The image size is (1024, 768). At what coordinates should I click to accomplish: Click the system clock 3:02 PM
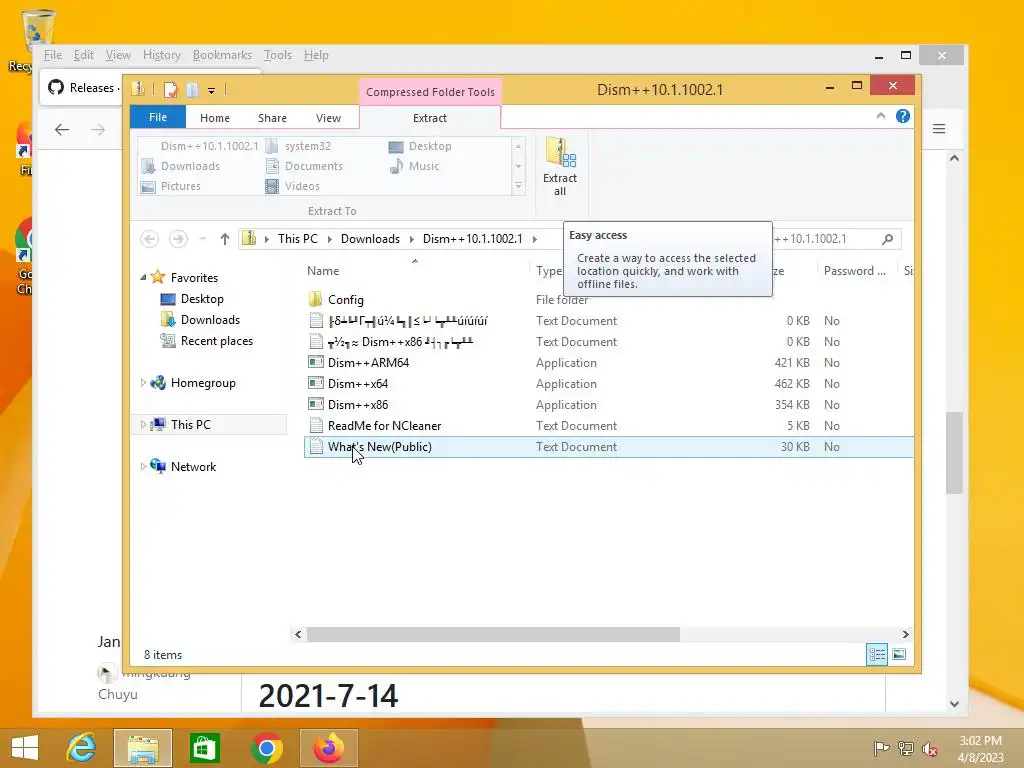coord(980,741)
